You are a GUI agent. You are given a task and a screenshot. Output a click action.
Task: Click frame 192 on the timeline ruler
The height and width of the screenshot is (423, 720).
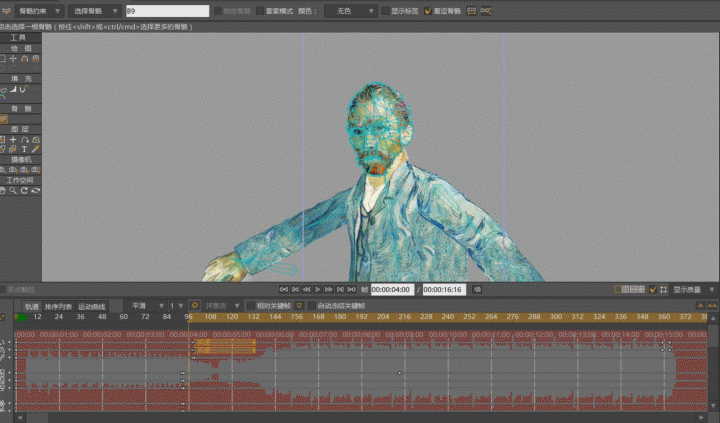tap(361, 317)
